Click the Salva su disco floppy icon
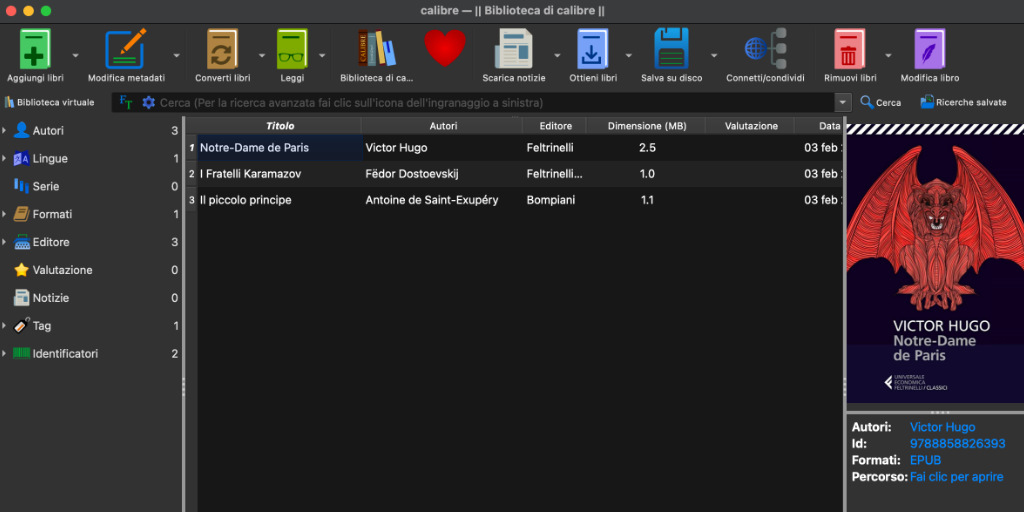This screenshot has width=1024, height=512. (671, 48)
